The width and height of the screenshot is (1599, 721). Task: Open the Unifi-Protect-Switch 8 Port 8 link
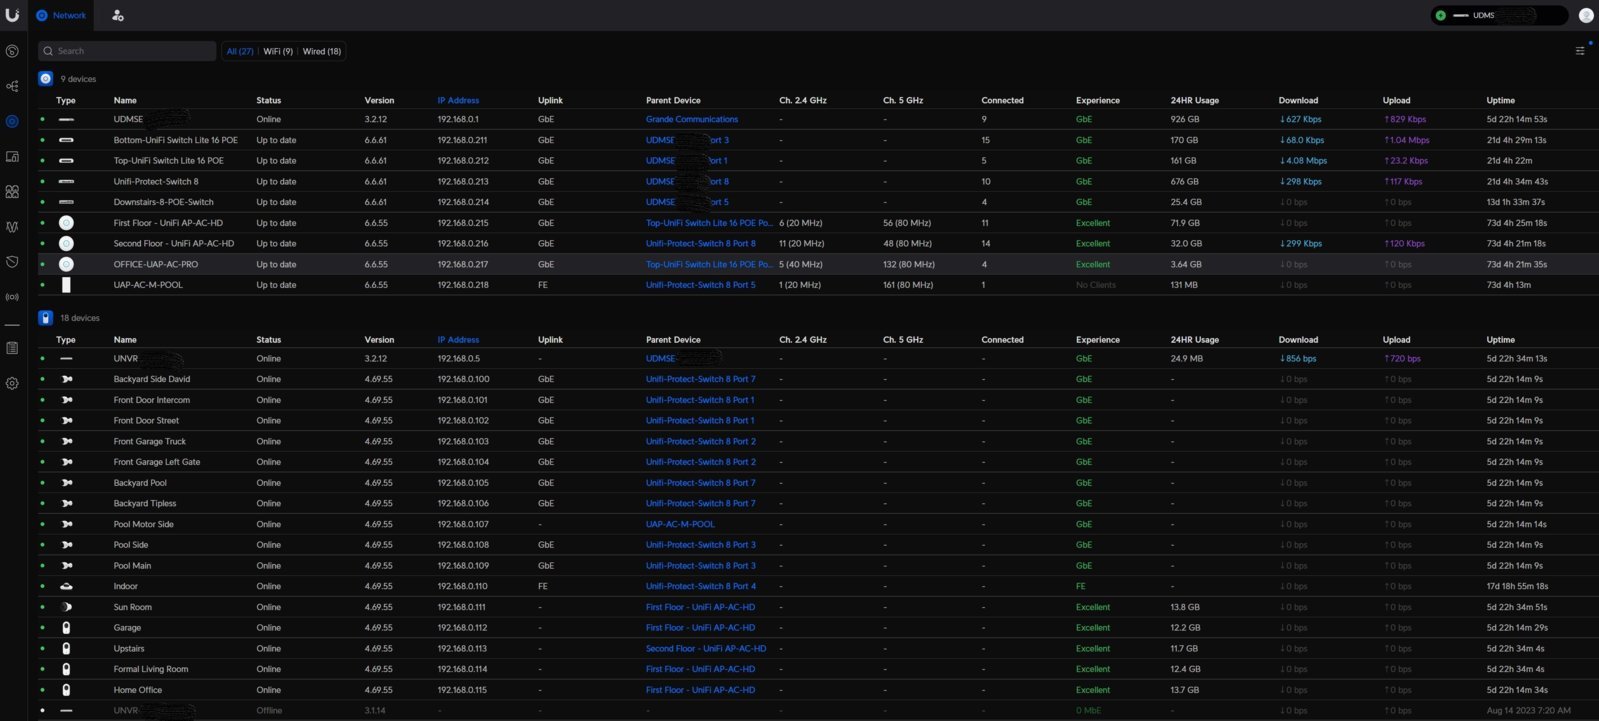pyautogui.click(x=701, y=244)
